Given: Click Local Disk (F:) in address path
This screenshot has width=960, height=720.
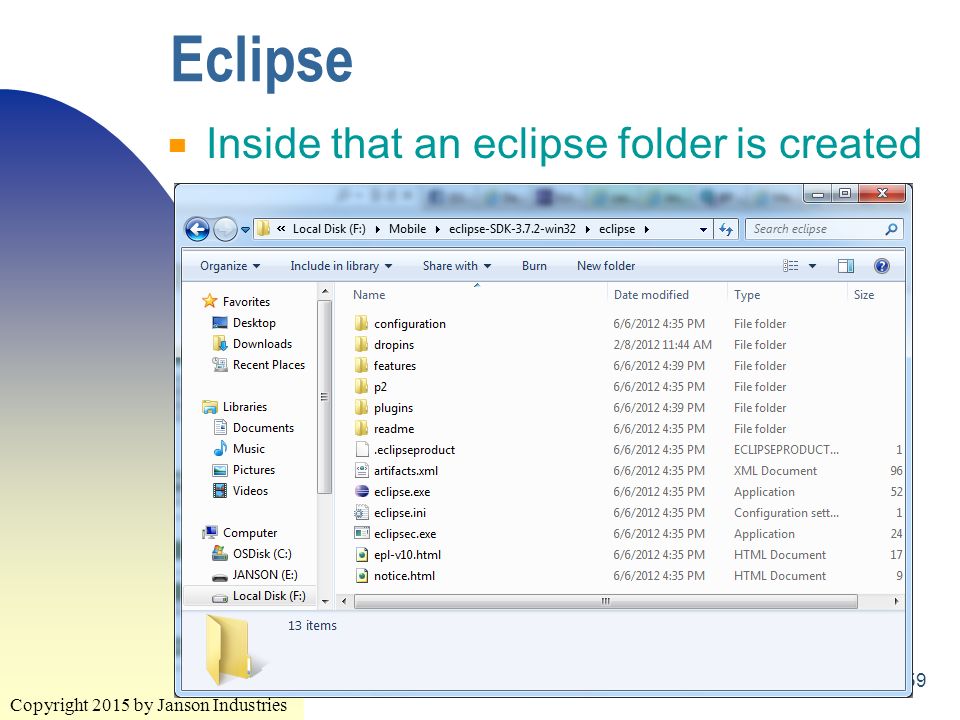Looking at the screenshot, I should click(x=329, y=229).
